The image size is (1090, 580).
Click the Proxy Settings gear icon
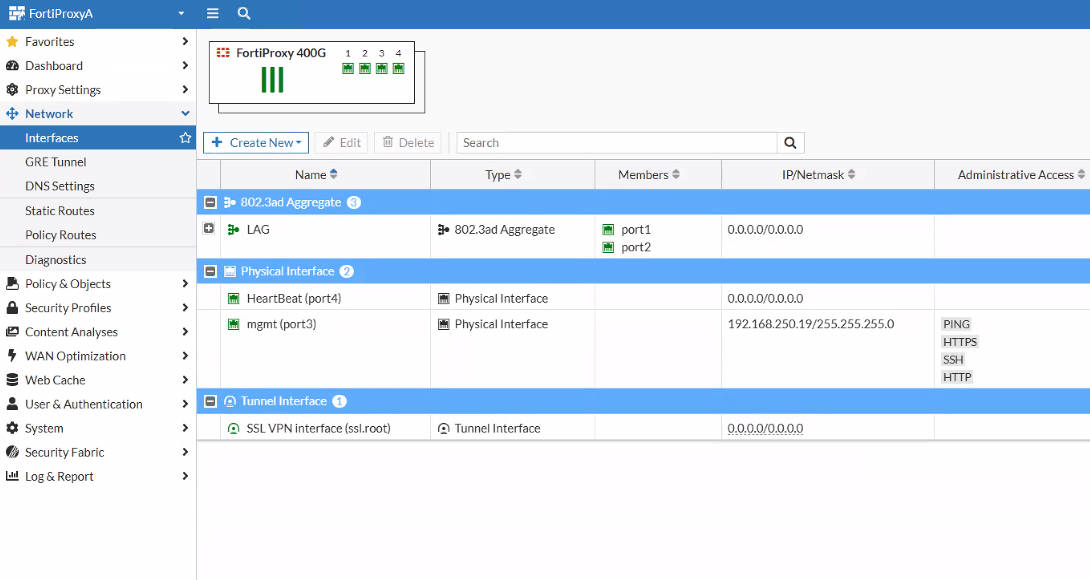pyautogui.click(x=12, y=90)
